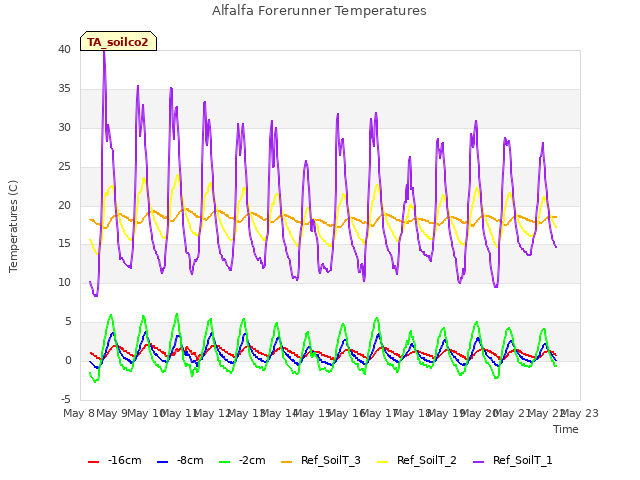Click the purple Ref_SoilT_1 legend swatch
The image size is (640, 480).
478,462
